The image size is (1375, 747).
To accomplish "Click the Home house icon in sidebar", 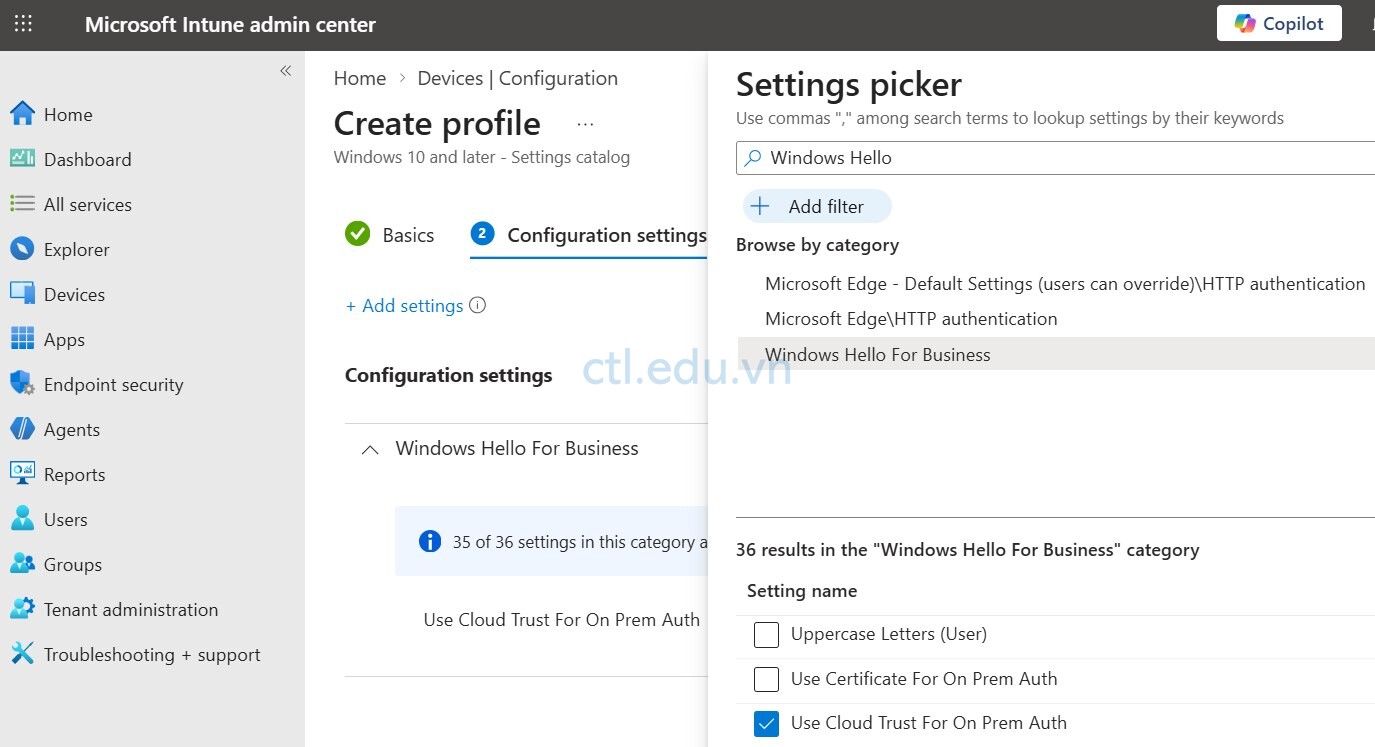I will [x=22, y=114].
